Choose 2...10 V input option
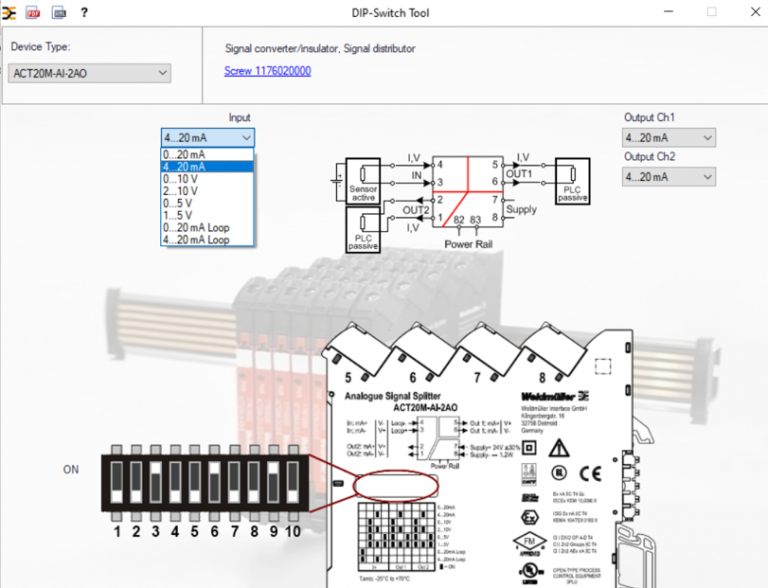The height and width of the screenshot is (588, 768). [x=207, y=191]
